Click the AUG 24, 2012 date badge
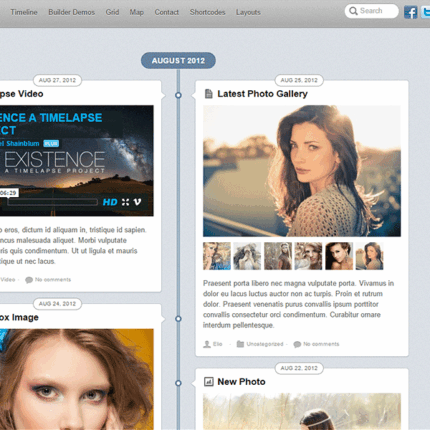 [57, 304]
